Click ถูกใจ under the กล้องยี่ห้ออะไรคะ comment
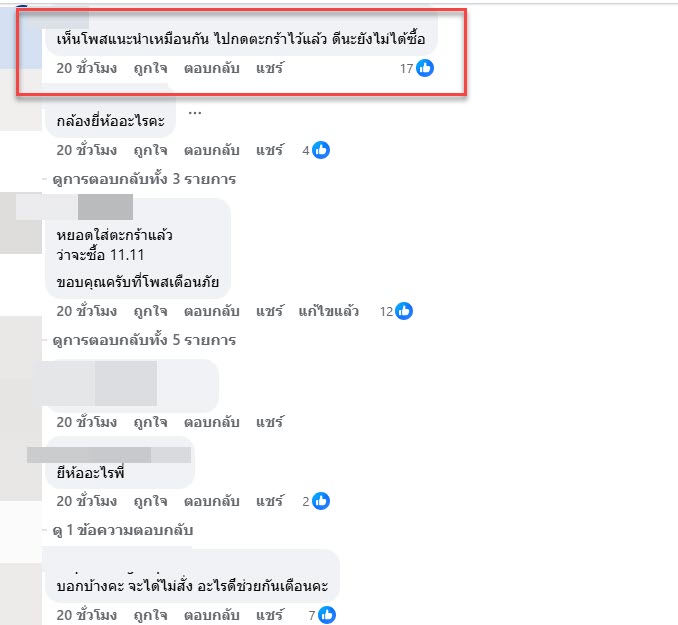Image resolution: width=678 pixels, height=625 pixels. click(x=150, y=150)
